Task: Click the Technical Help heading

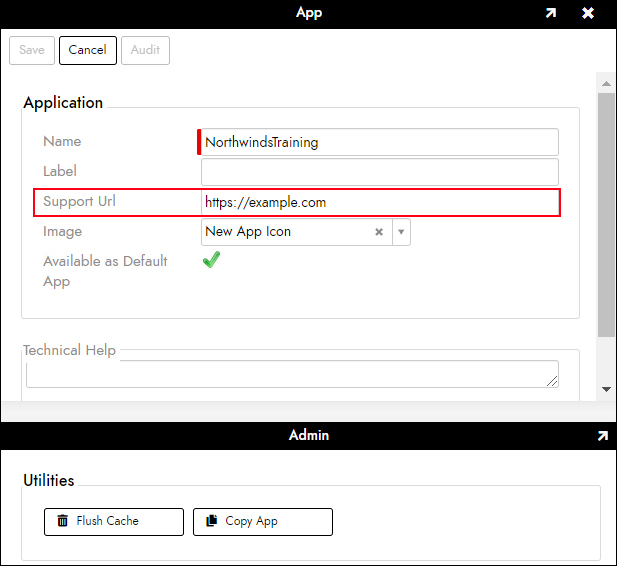Action: (69, 350)
